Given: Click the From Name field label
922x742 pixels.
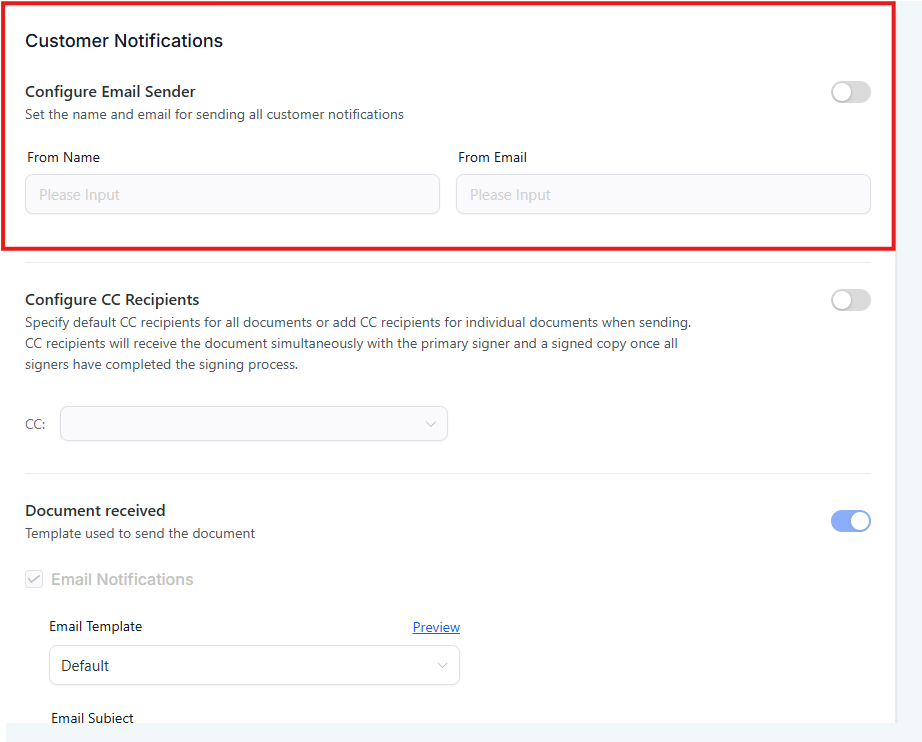Looking at the screenshot, I should point(64,157).
